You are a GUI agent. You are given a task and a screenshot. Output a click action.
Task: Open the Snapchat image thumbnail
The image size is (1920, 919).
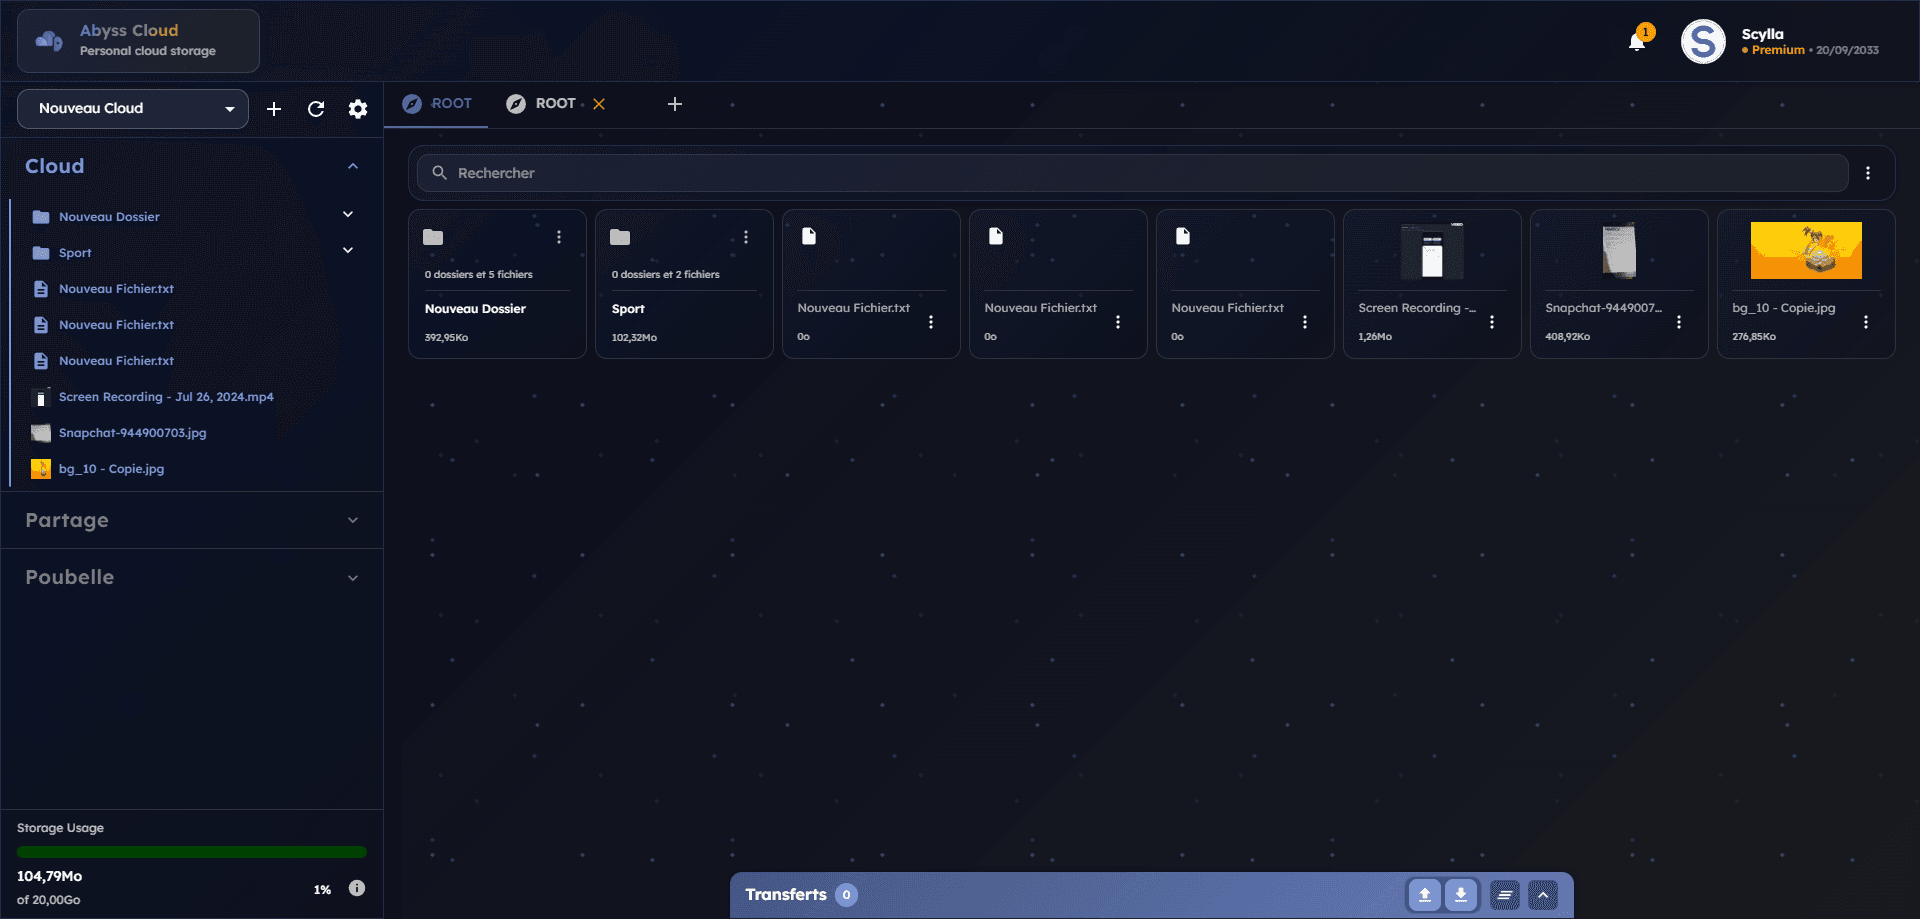tap(1619, 250)
